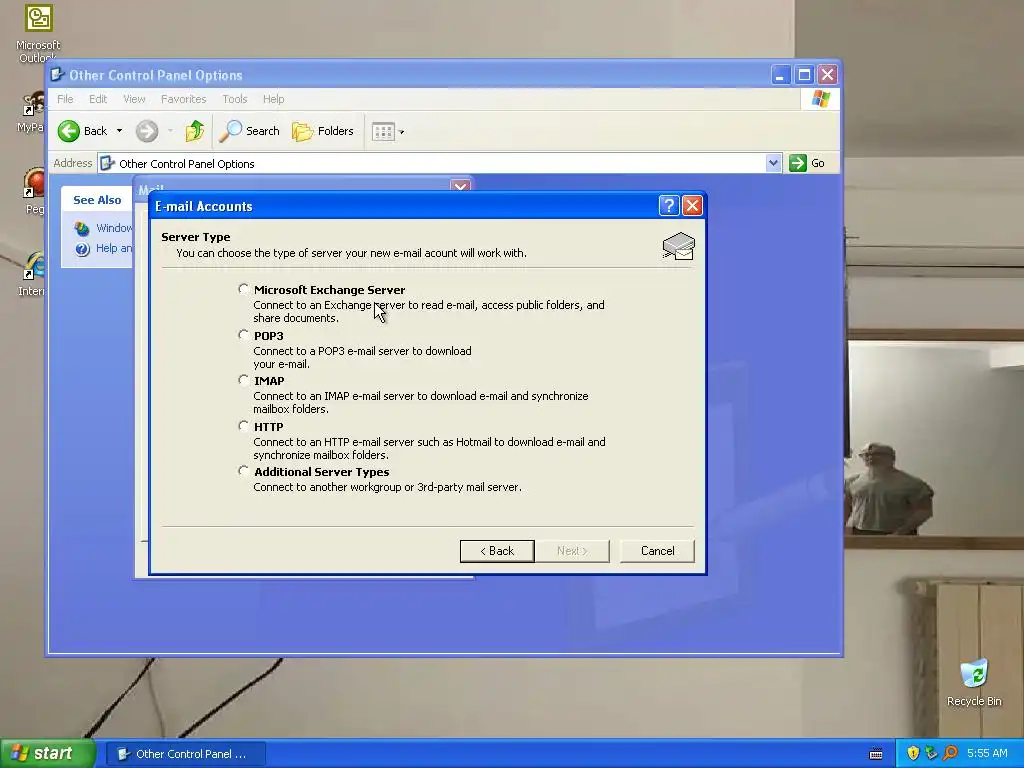Pick the HTTP server type option
Screen dimensions: 1024x768
coord(244,426)
